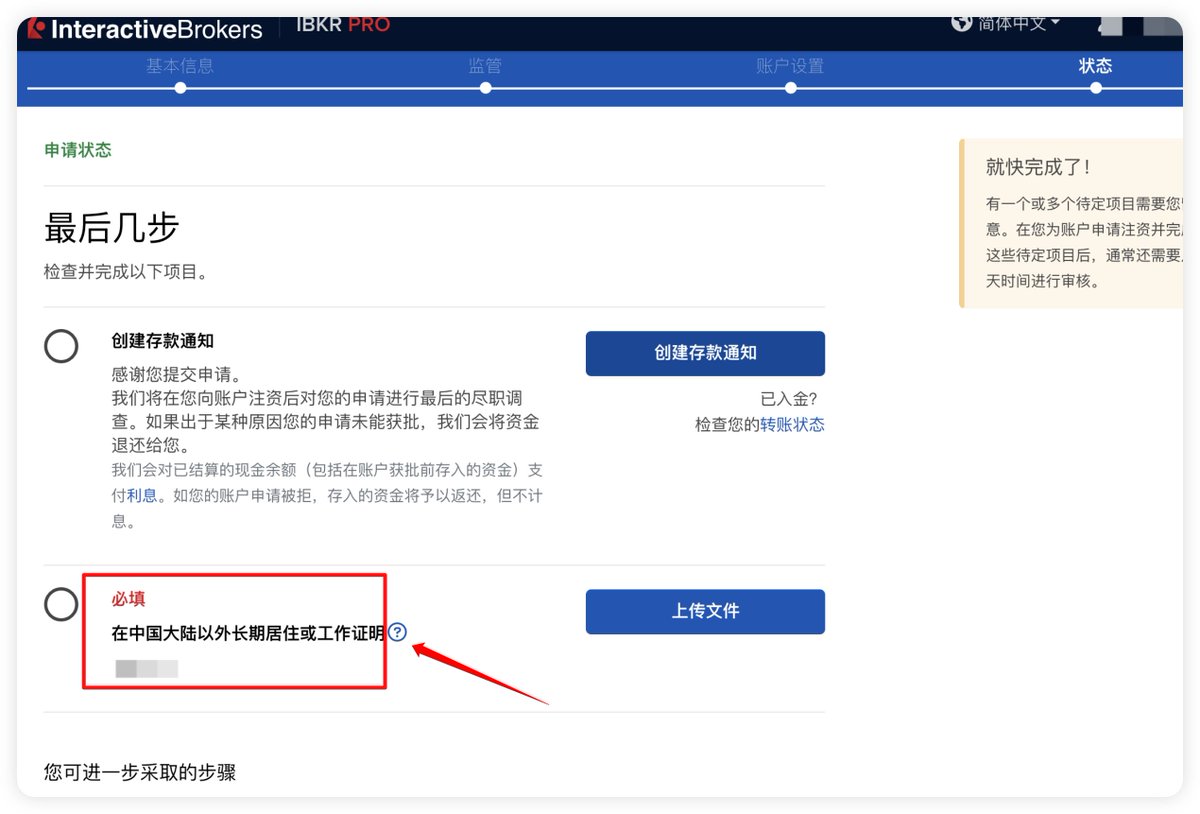Click the 就快完成了! notice heading
This screenshot has height=814, width=1200.
tap(1038, 167)
